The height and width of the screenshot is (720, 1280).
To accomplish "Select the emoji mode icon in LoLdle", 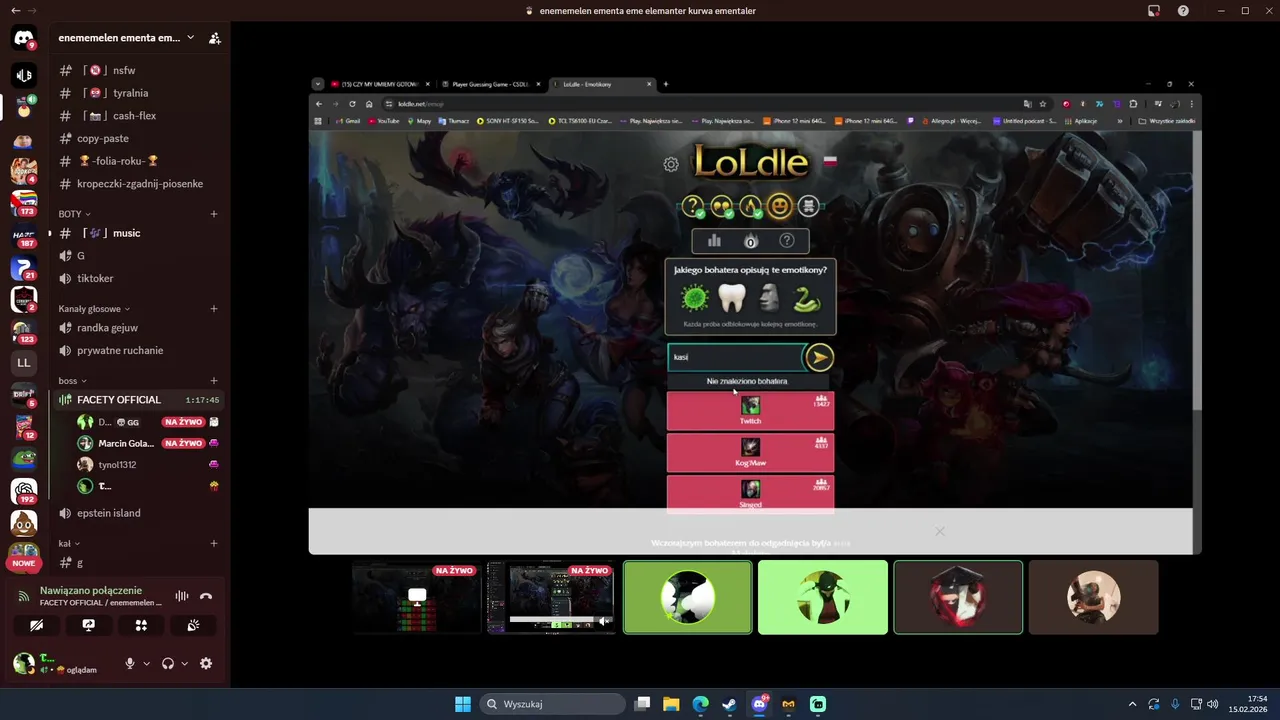I will click(779, 206).
